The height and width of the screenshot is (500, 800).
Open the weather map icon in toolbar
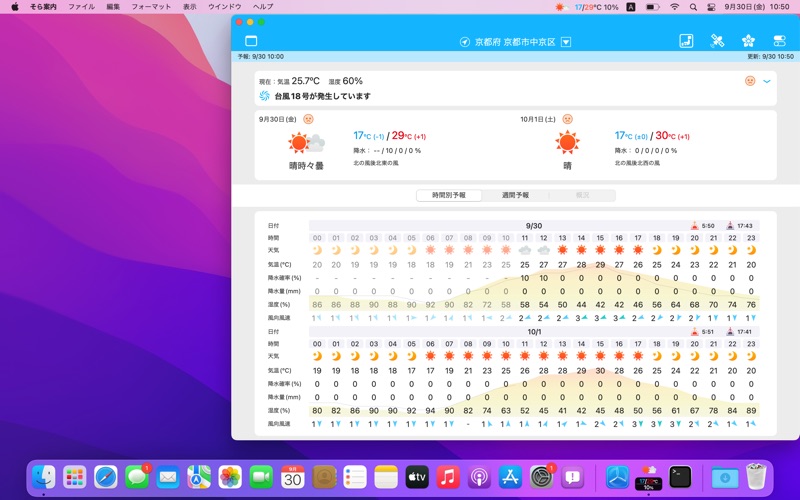pyautogui.click(x=686, y=41)
